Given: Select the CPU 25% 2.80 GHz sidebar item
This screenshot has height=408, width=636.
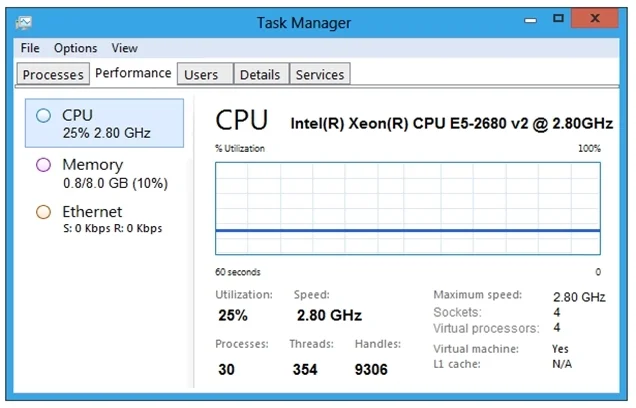Looking at the screenshot, I should tap(104, 123).
